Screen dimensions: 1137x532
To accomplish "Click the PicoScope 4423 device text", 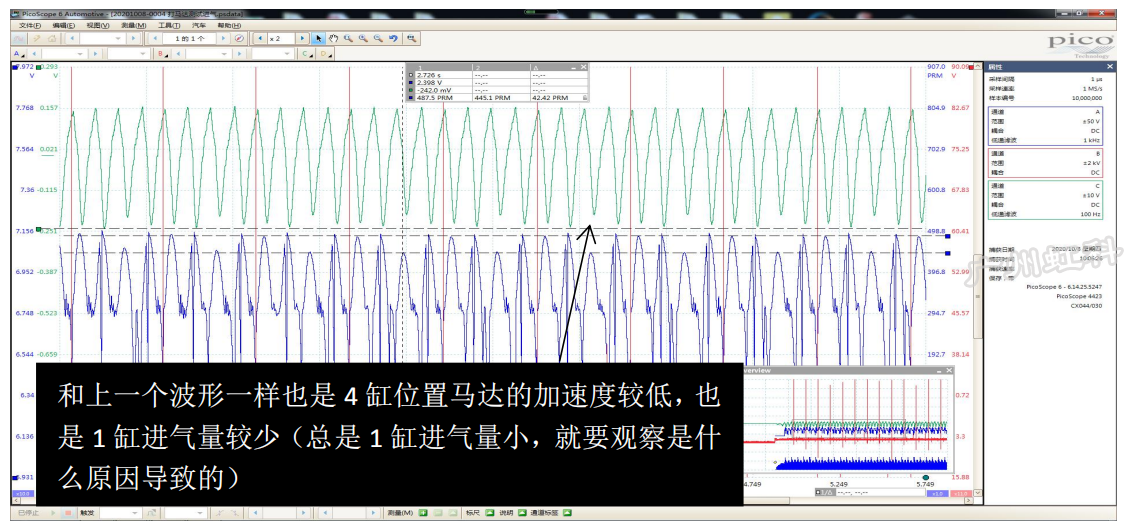I will point(1080,296).
